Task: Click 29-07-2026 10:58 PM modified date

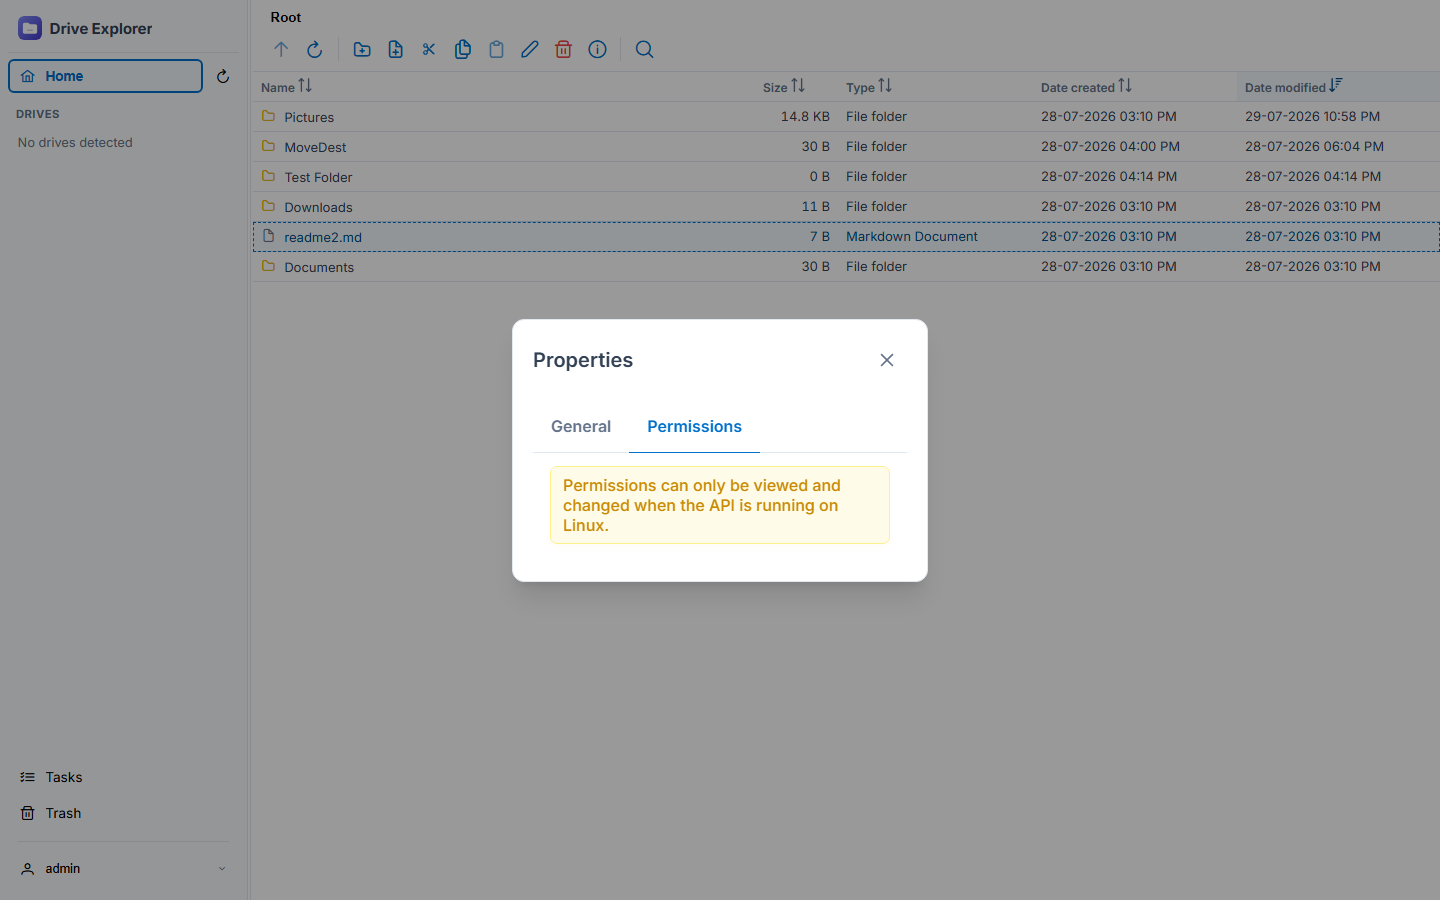Action: [x=1312, y=116]
